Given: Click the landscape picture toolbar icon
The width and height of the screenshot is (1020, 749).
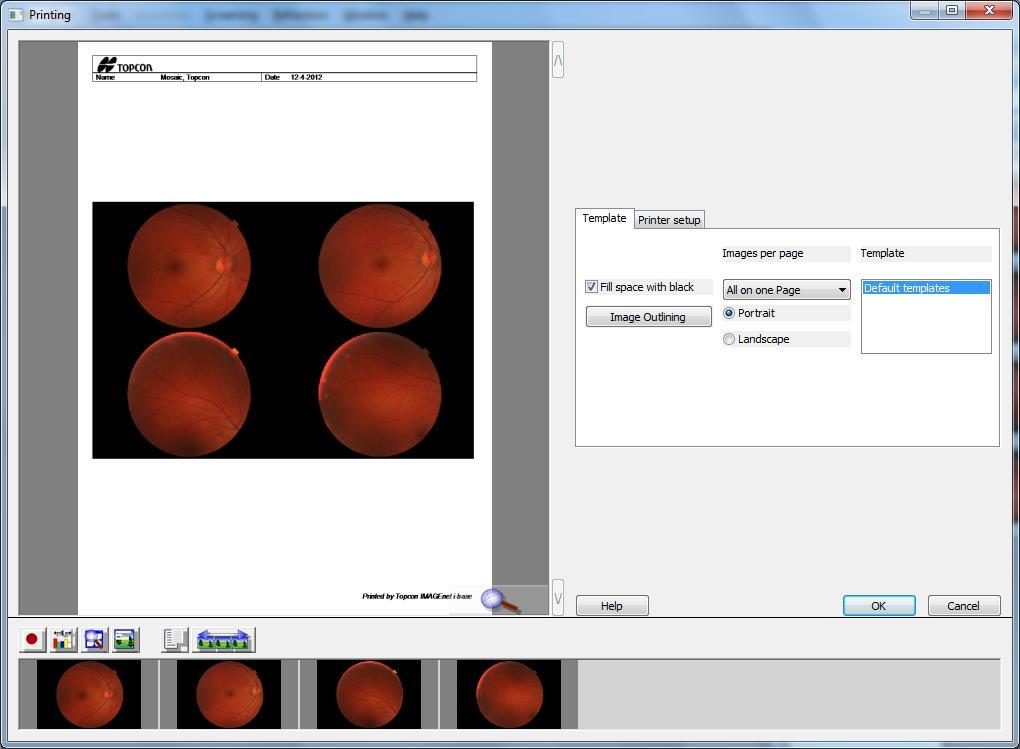Looking at the screenshot, I should click(x=126, y=640).
